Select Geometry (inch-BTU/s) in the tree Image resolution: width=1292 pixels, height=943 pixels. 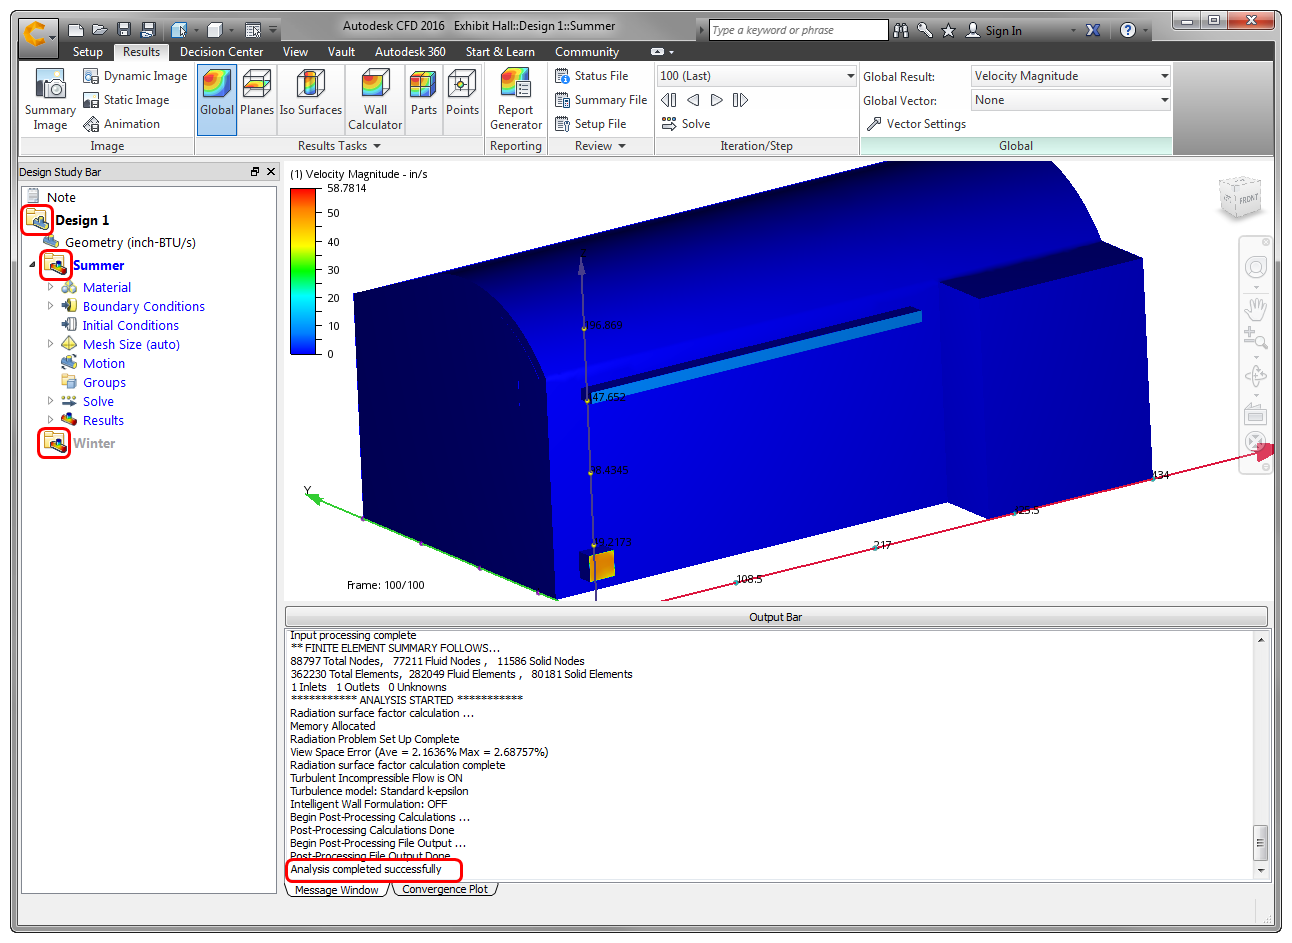[130, 242]
